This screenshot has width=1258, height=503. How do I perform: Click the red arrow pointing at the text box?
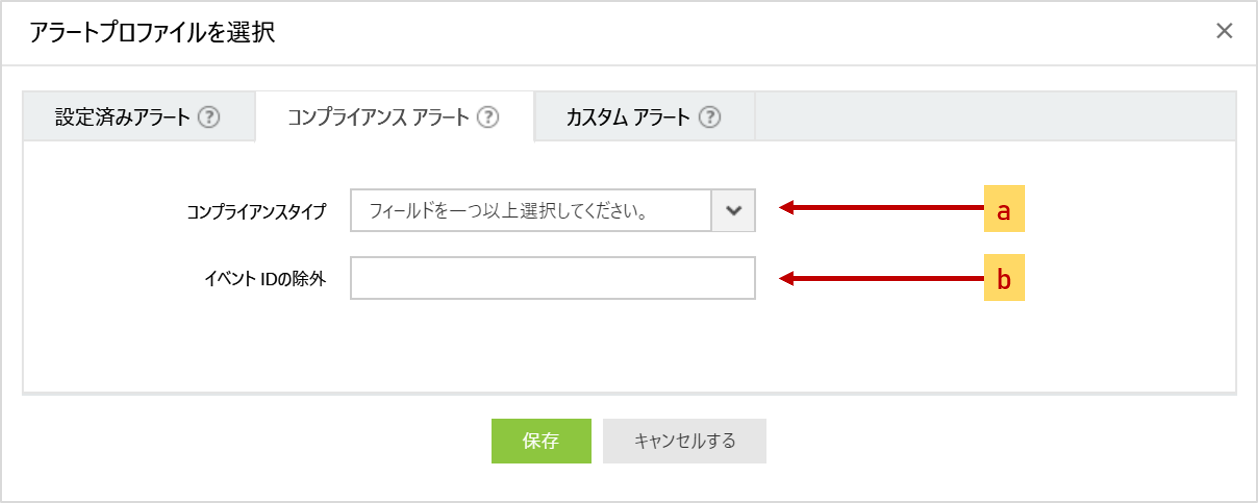(880, 280)
